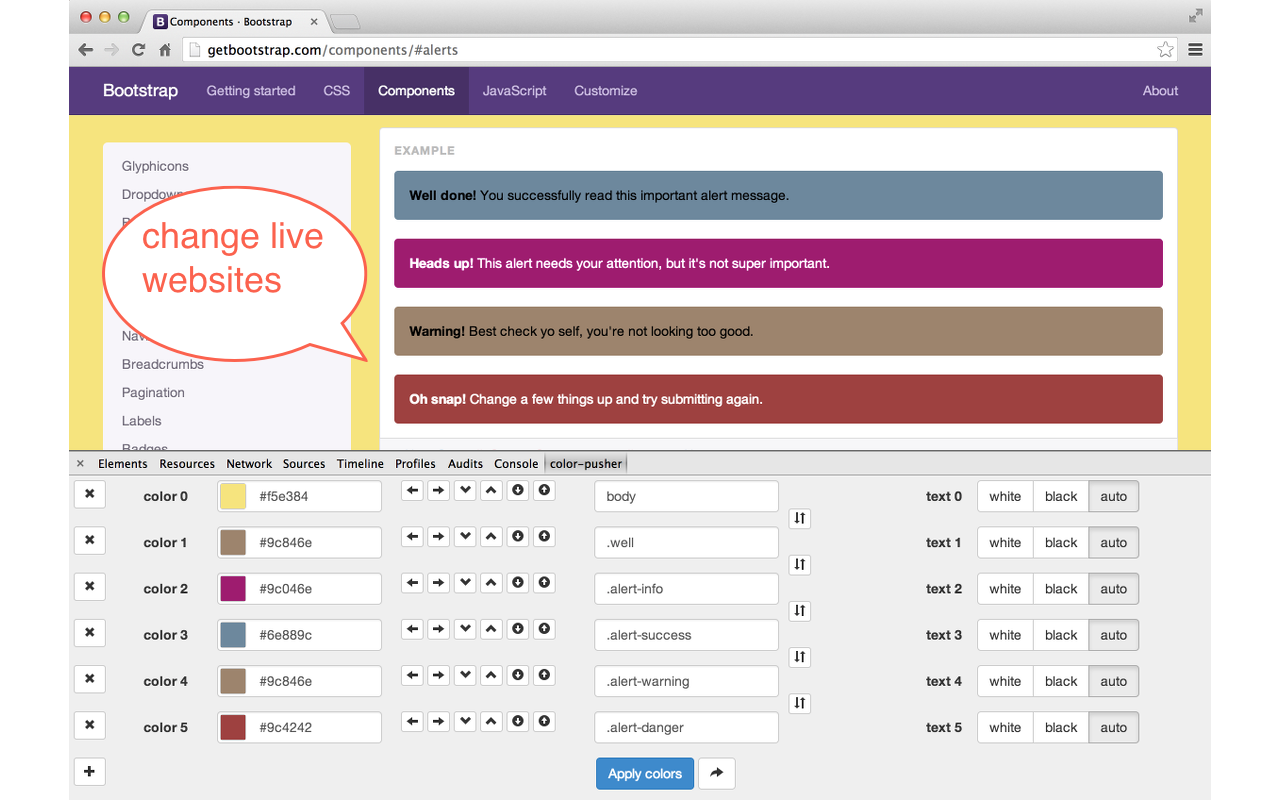Set text 4 to white
Viewport: 1280px width, 800px height.
1005,681
